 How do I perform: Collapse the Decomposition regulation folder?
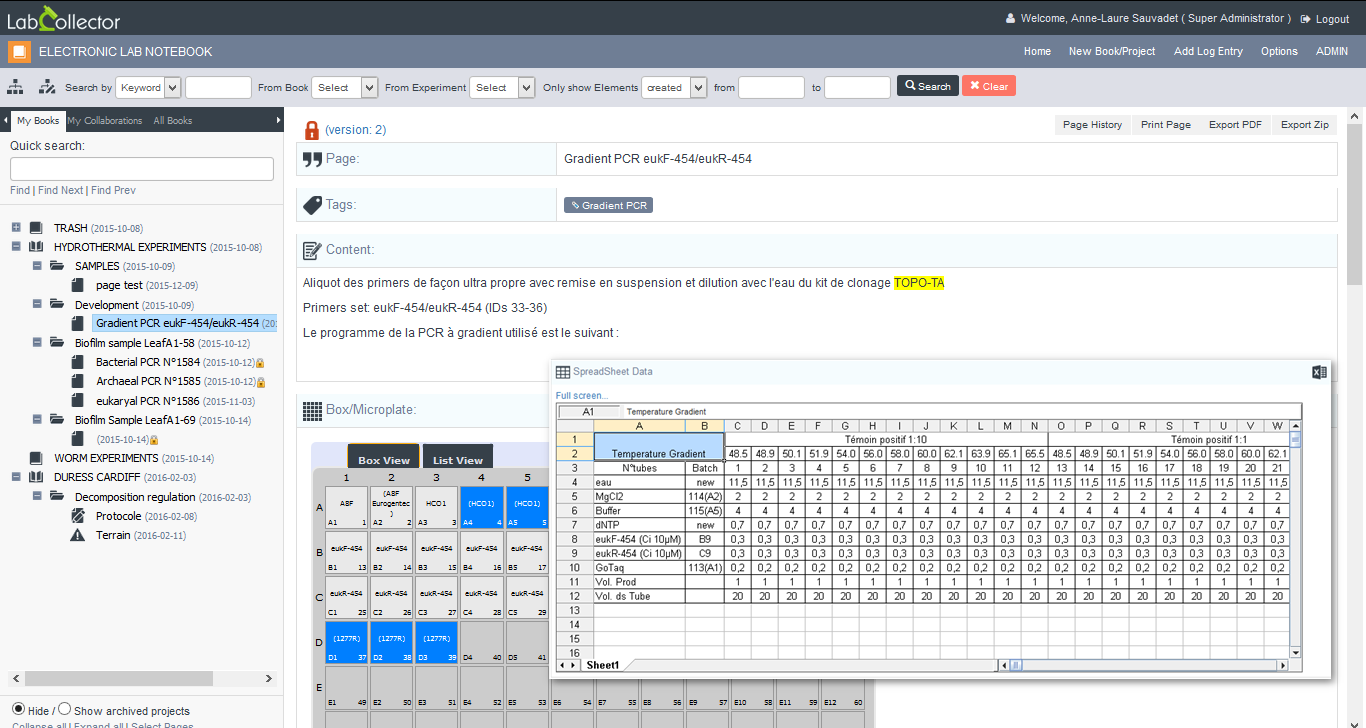coord(37,496)
